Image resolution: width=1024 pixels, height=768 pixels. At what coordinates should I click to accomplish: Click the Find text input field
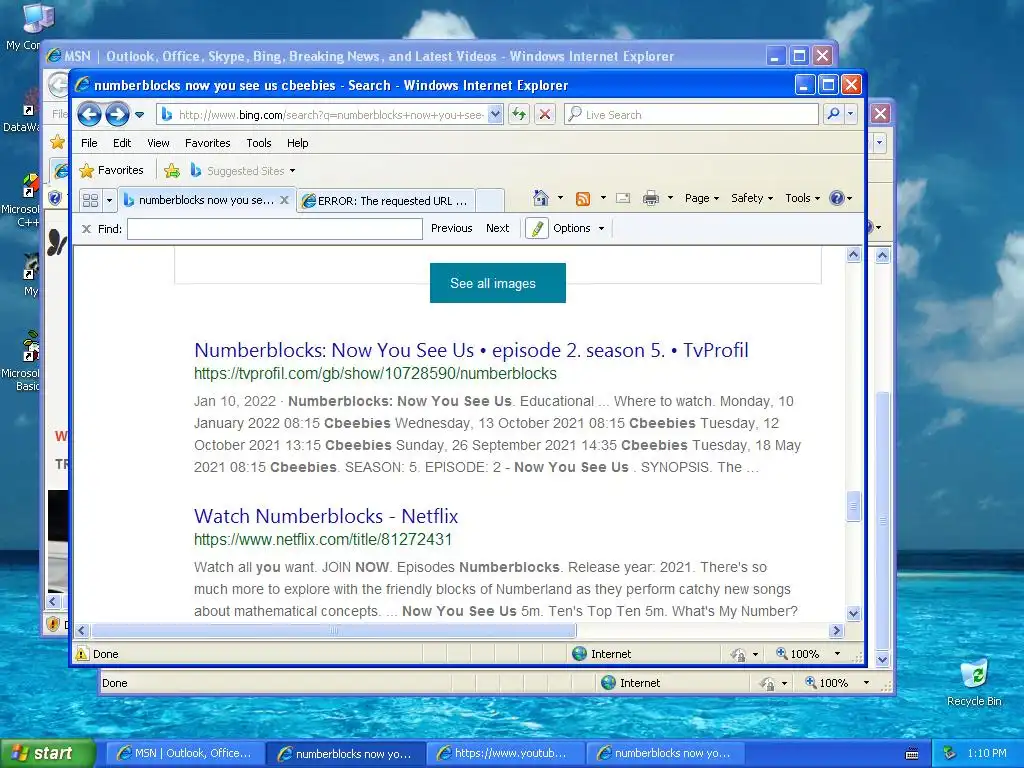(x=275, y=229)
